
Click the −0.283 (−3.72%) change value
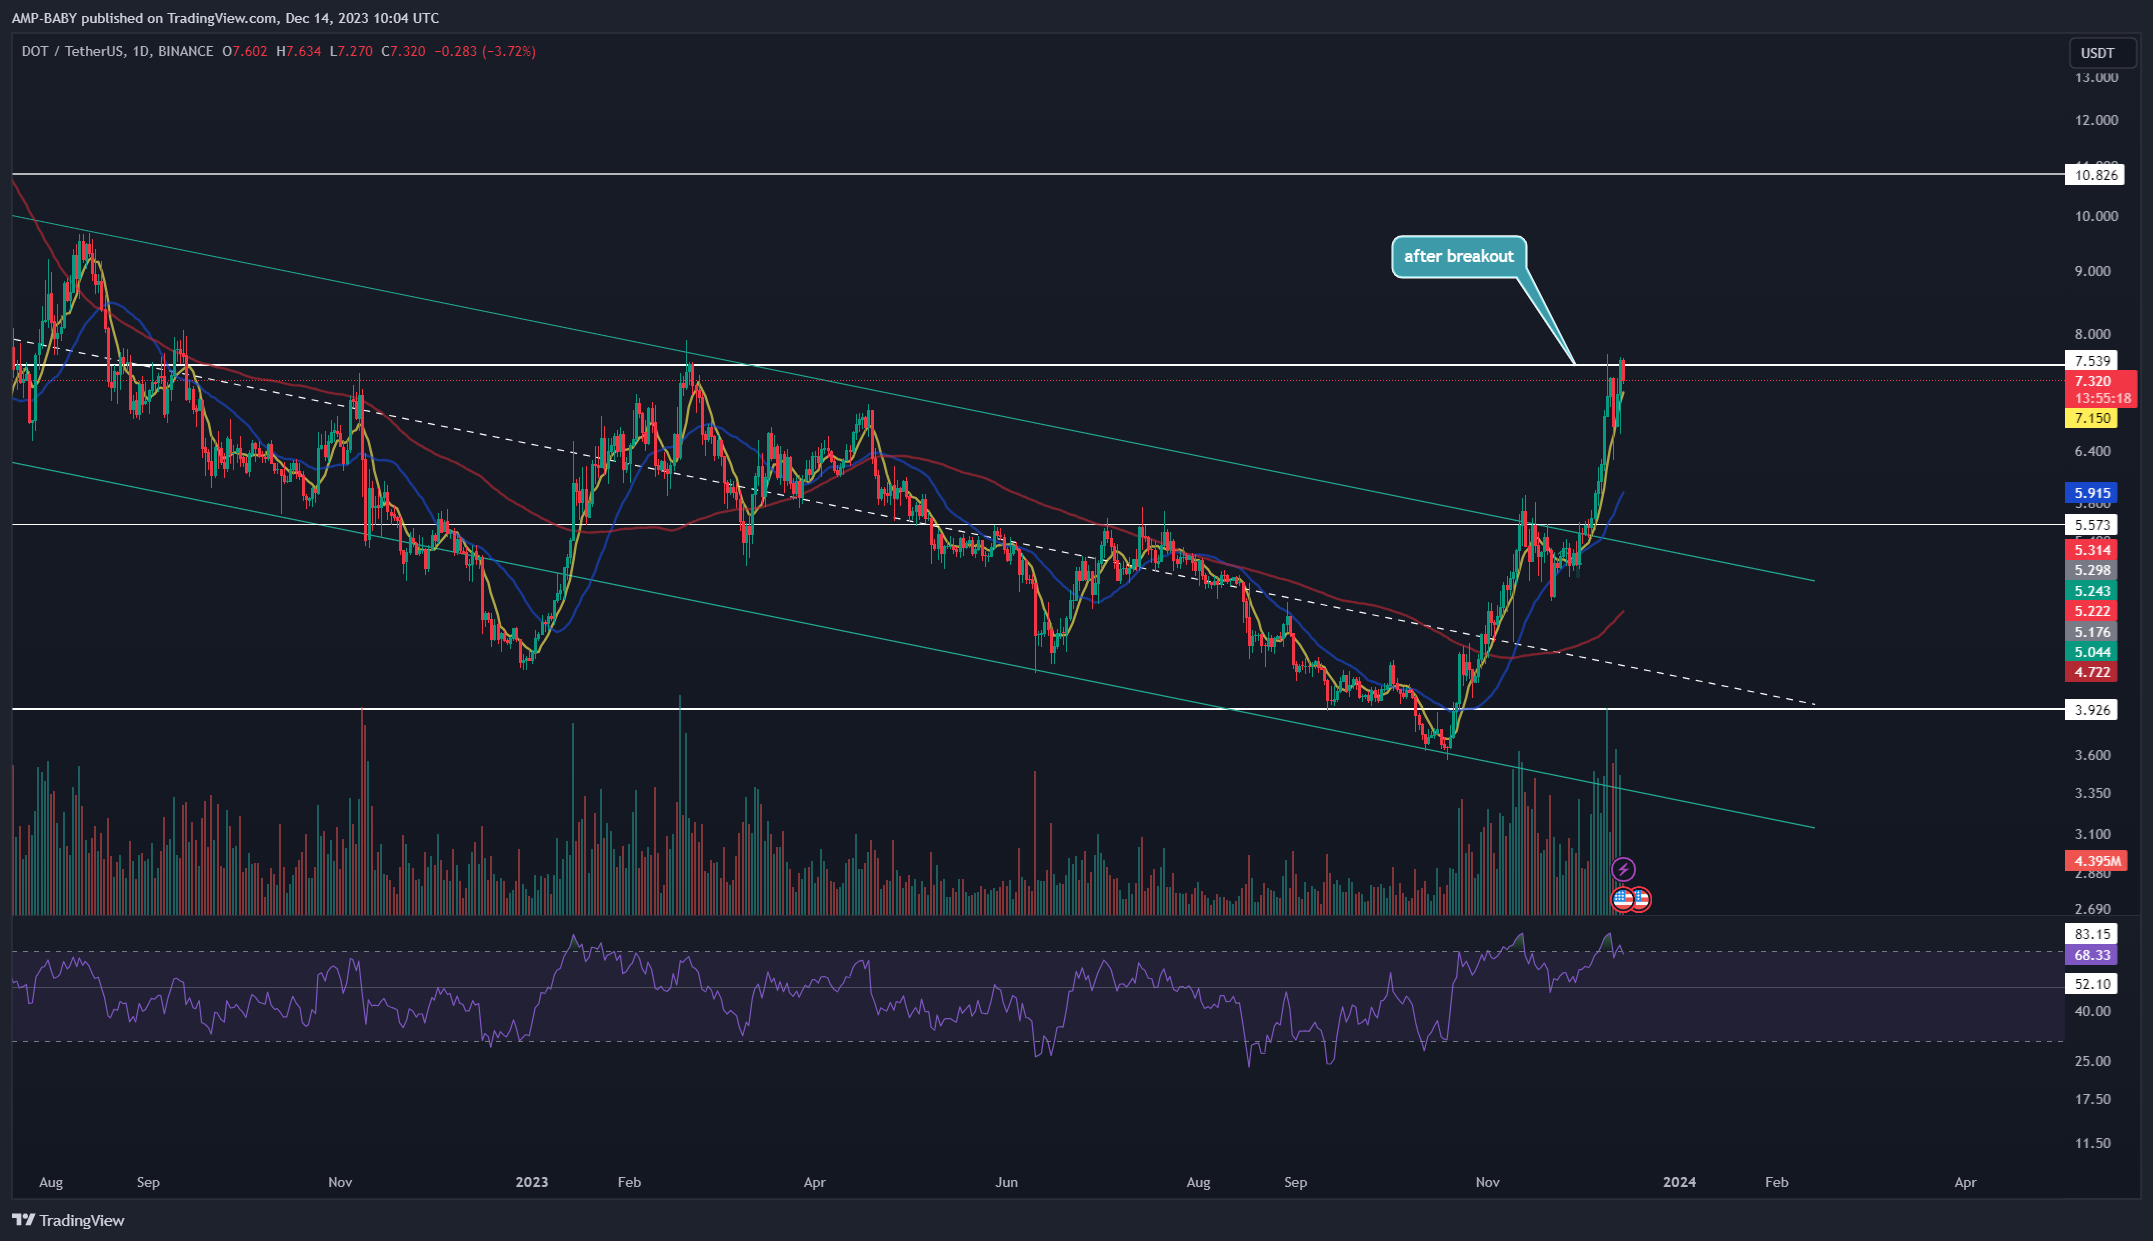tap(486, 51)
